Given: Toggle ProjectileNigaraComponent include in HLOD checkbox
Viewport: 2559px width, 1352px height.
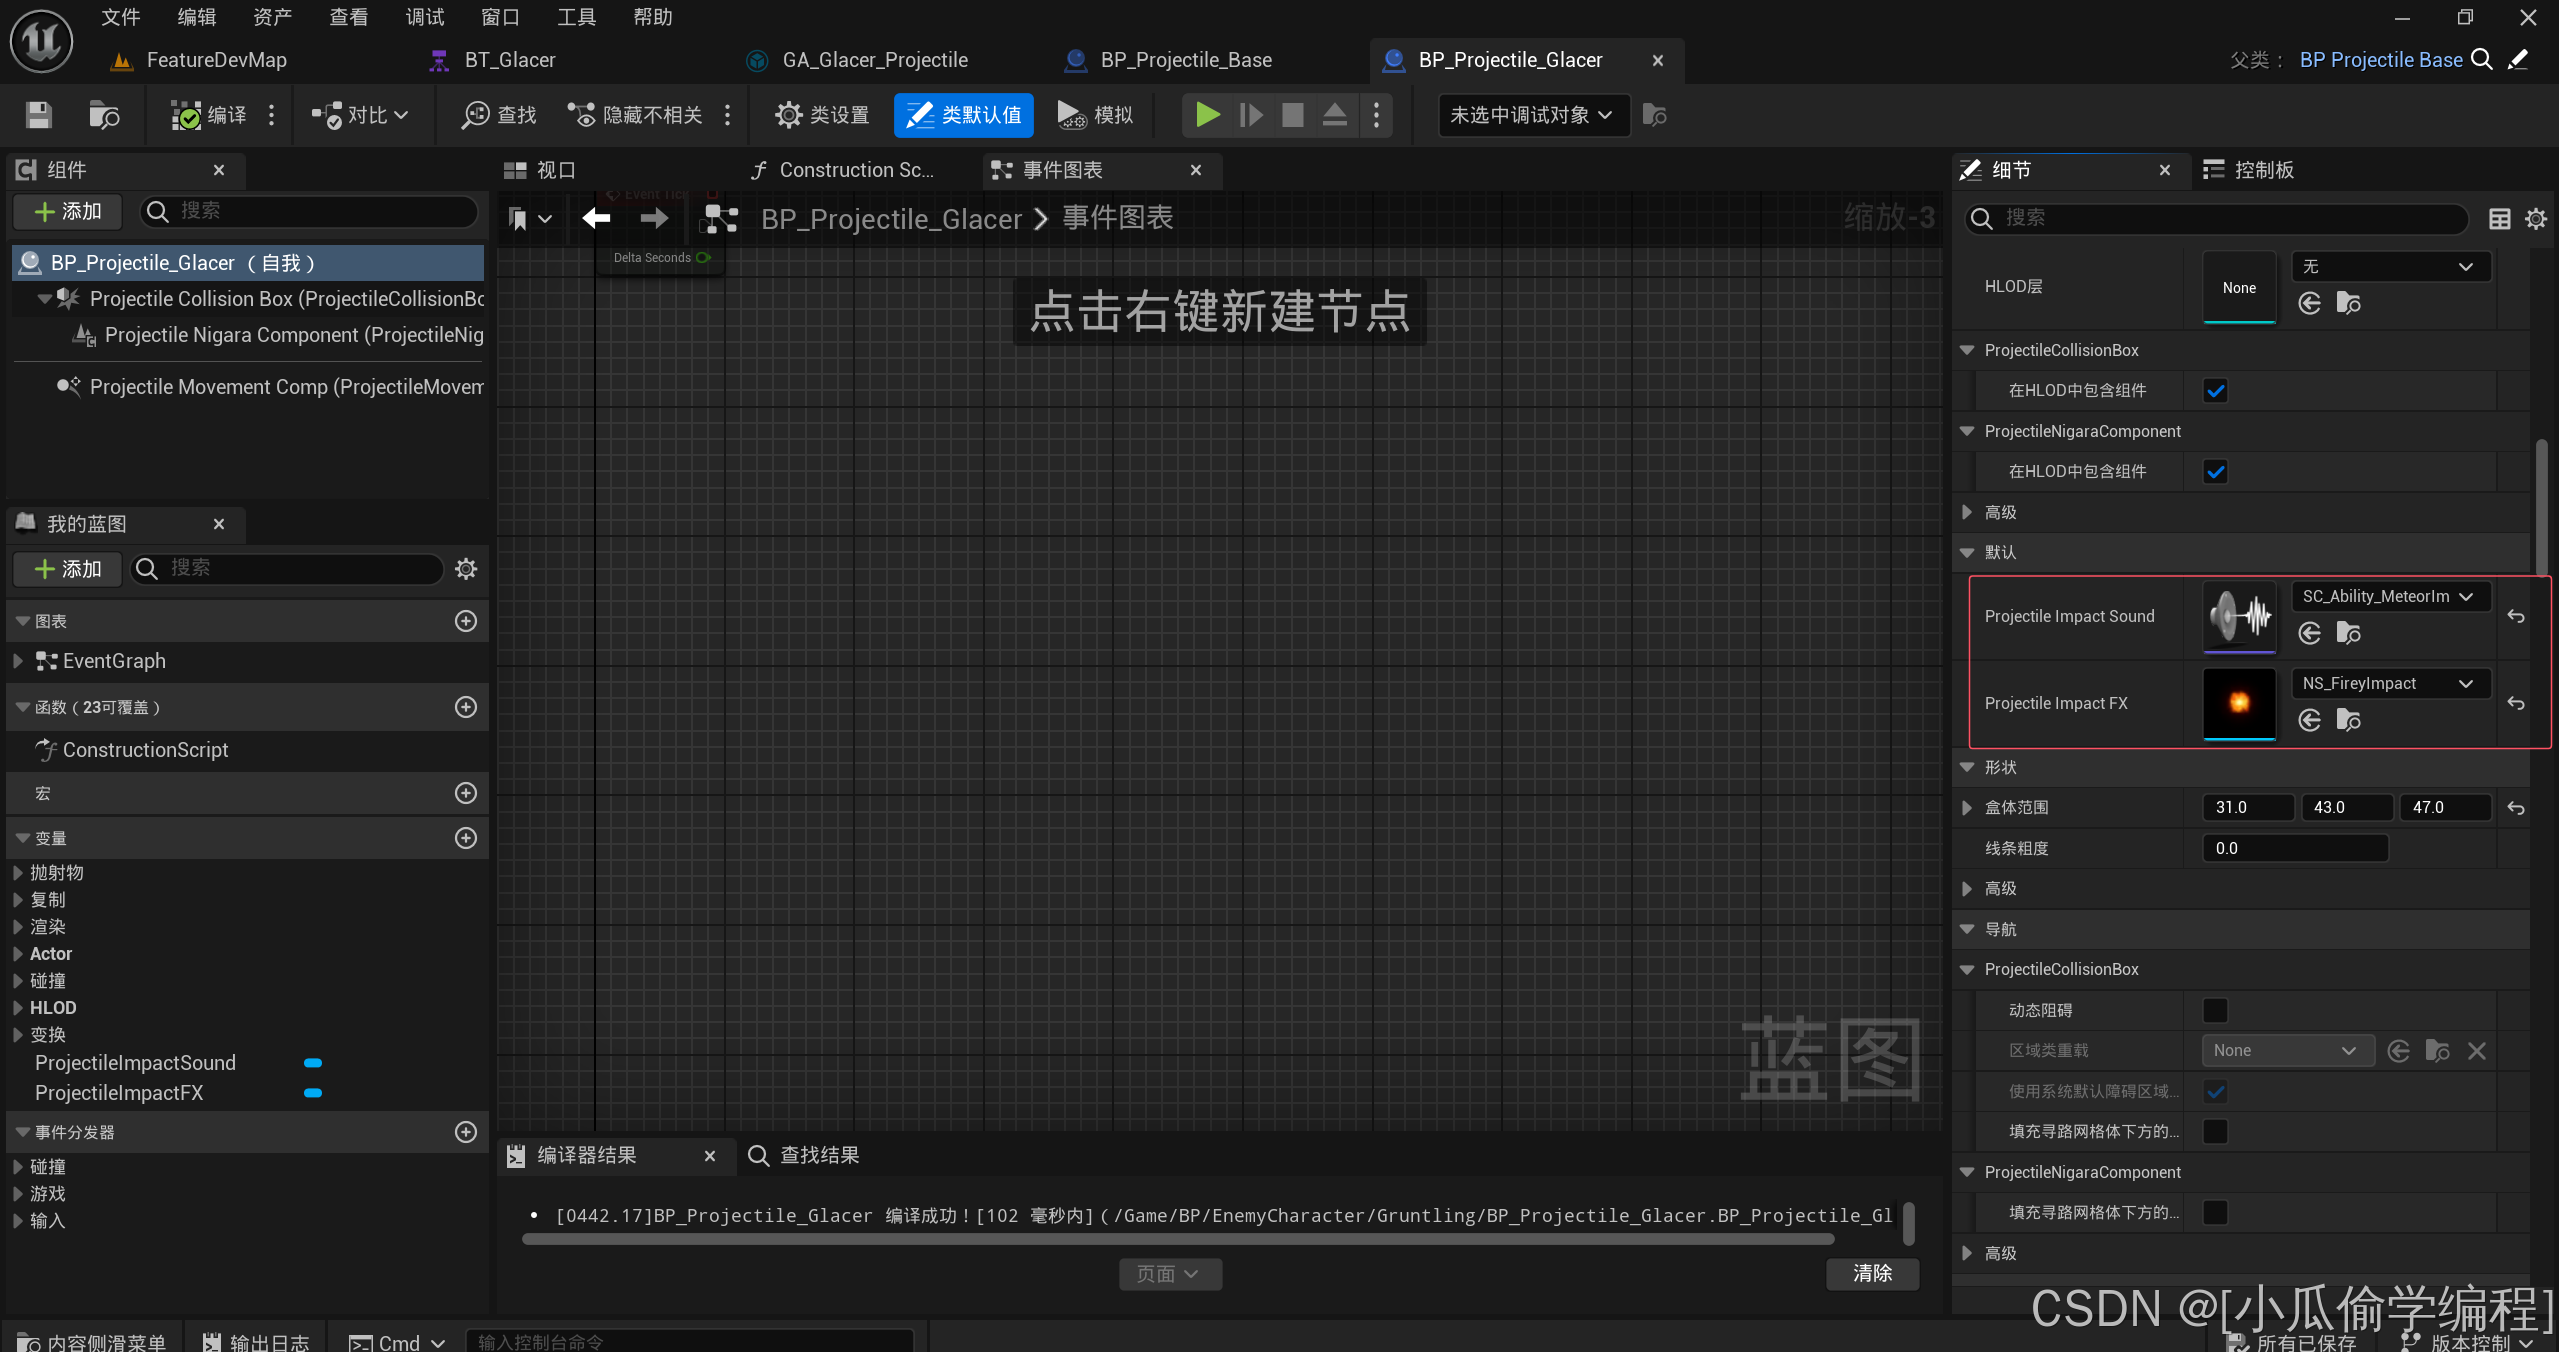Looking at the screenshot, I should (2215, 472).
